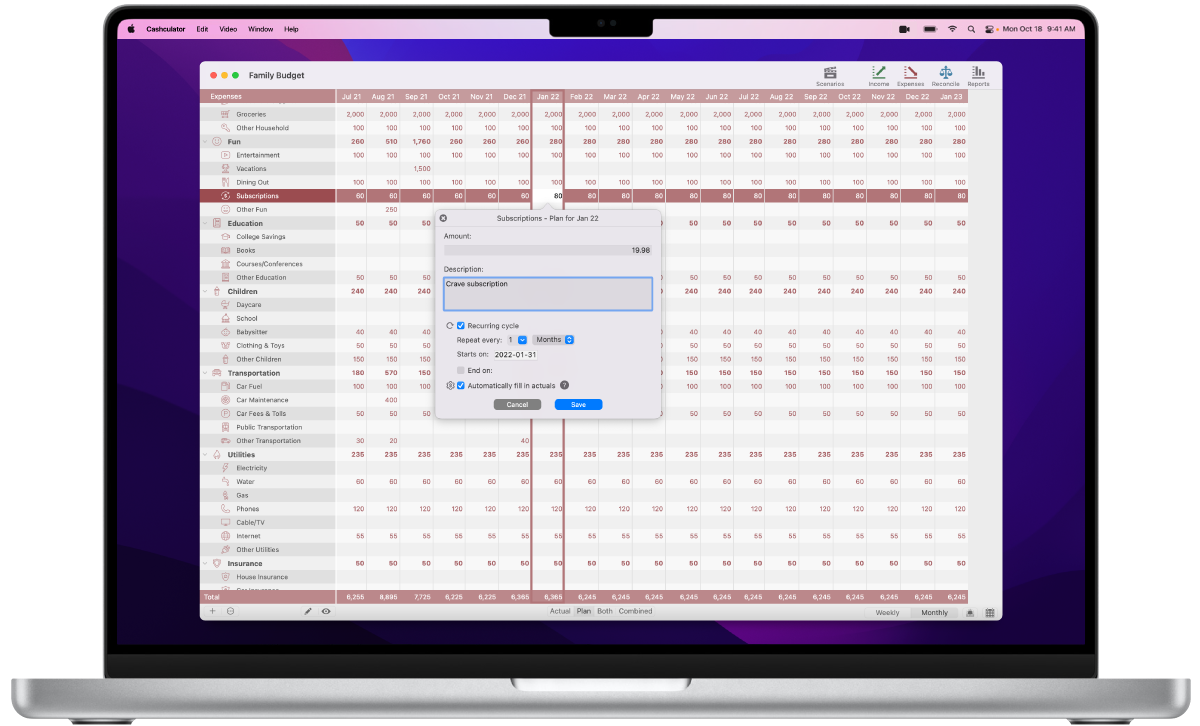
Task: Click the Groceries cart icon
Action: (226, 114)
